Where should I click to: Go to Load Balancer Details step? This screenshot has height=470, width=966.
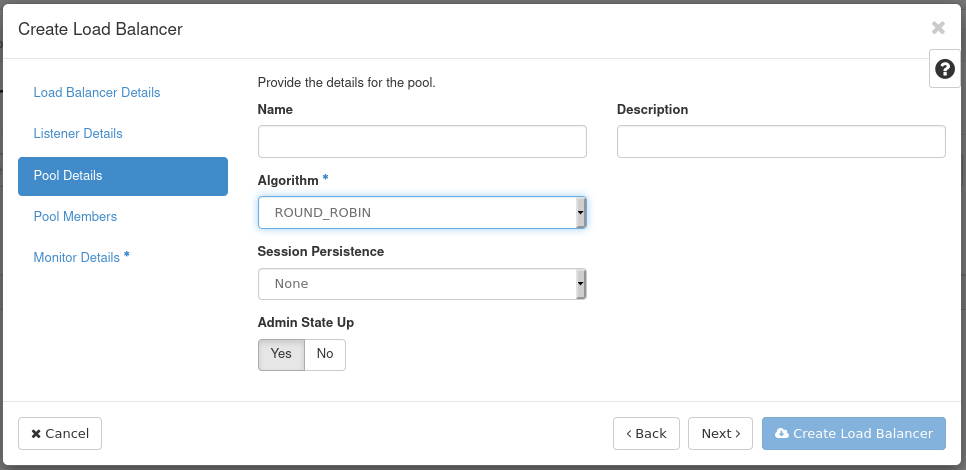[x=97, y=93]
